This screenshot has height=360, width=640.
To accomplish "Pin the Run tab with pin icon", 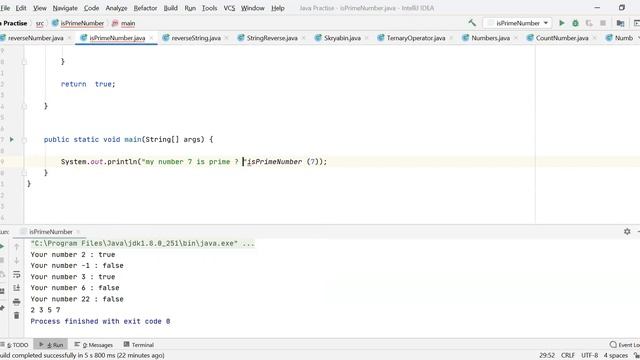I will pyautogui.click(x=2, y=308).
